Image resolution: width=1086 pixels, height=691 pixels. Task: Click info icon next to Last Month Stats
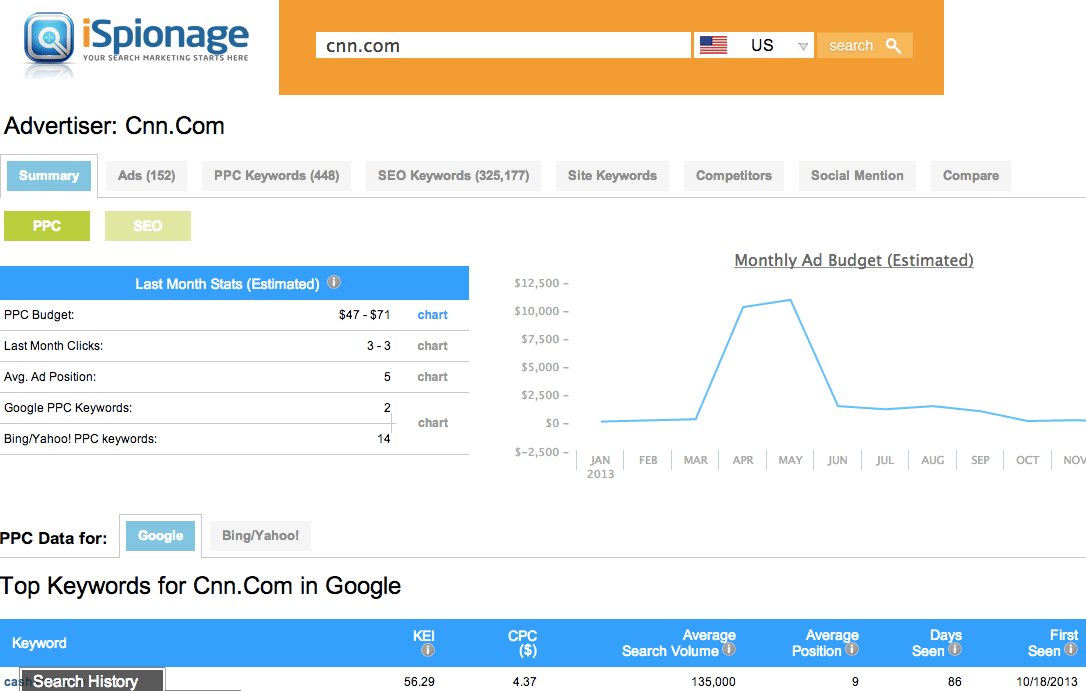pyautogui.click(x=334, y=283)
